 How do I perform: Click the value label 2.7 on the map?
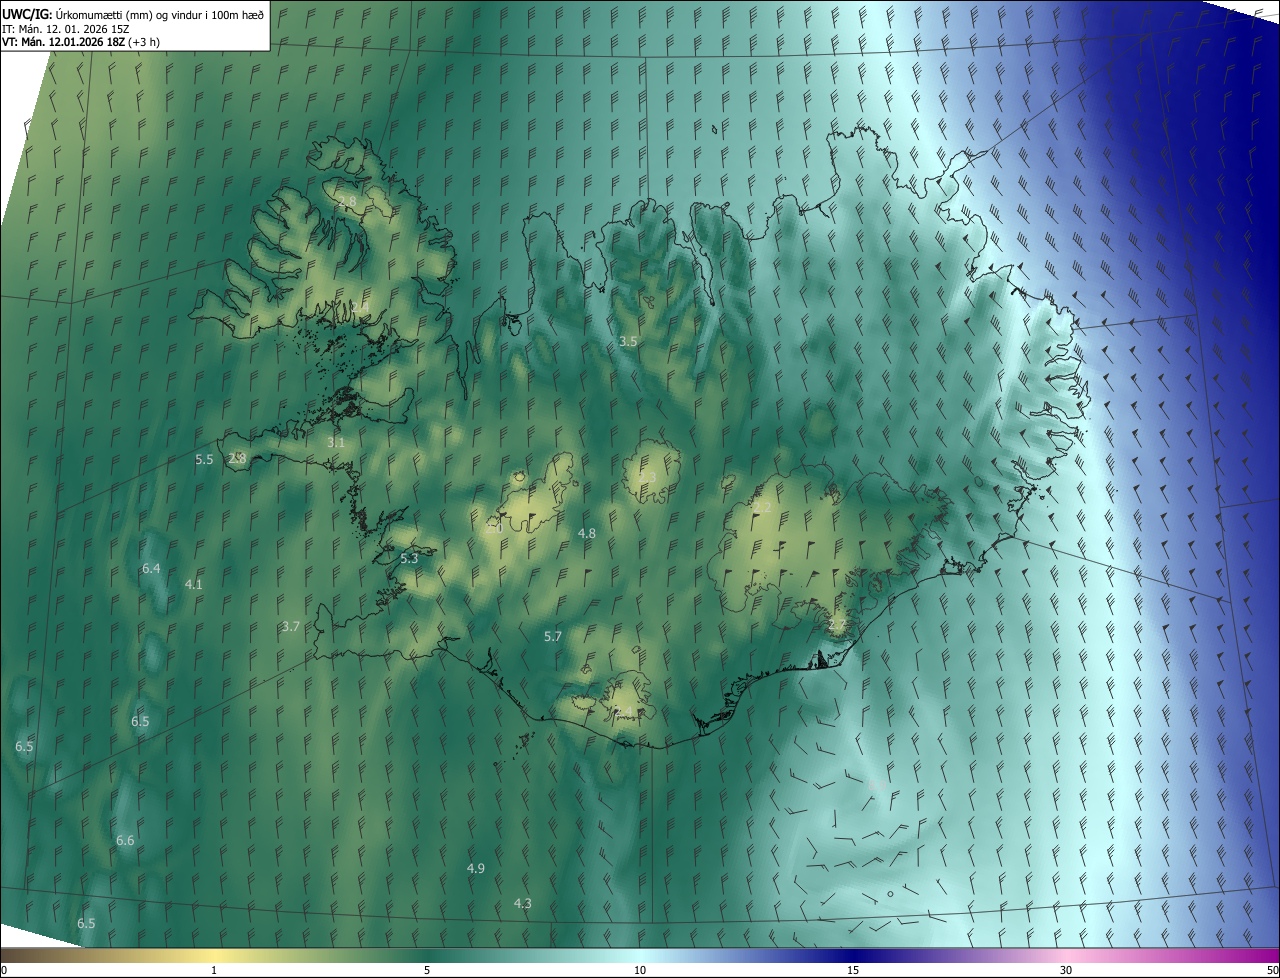(x=837, y=625)
